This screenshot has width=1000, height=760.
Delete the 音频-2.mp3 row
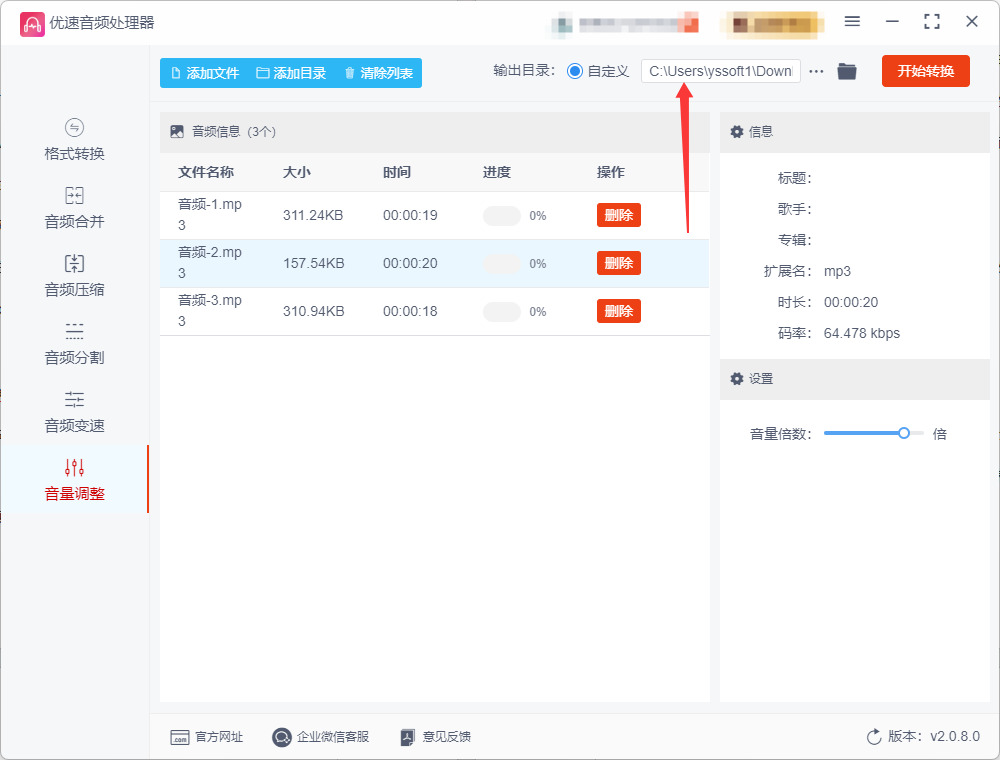619,263
